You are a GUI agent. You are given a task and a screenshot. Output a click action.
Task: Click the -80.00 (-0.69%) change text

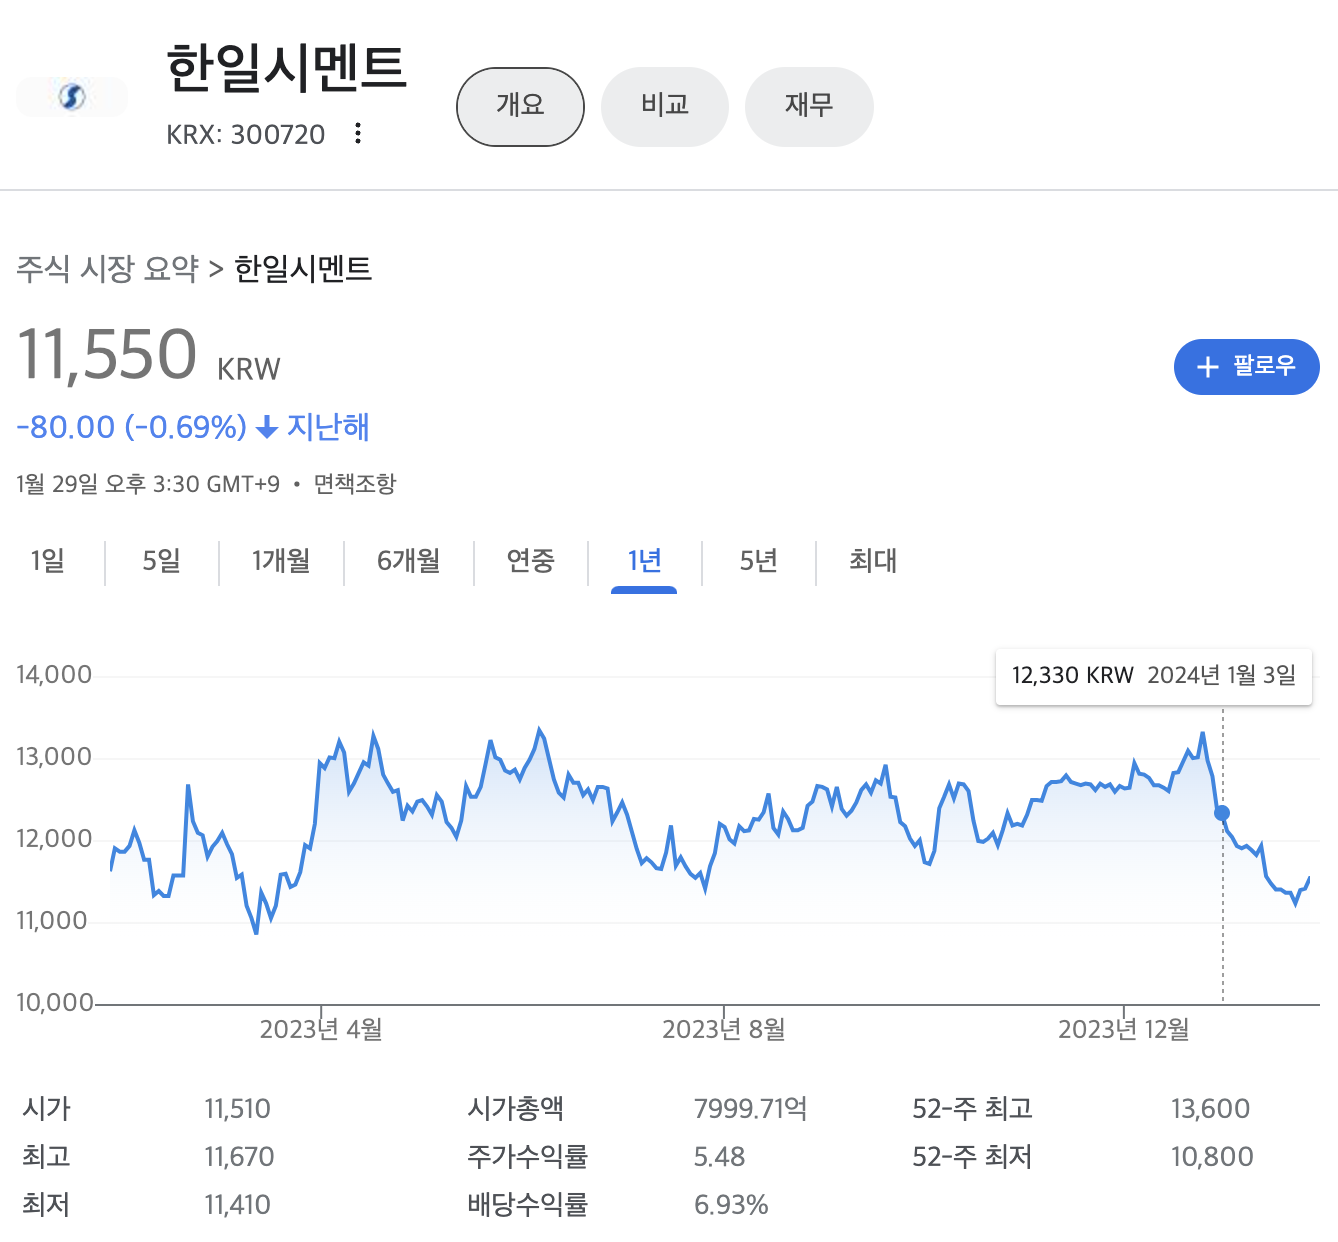pos(131,428)
